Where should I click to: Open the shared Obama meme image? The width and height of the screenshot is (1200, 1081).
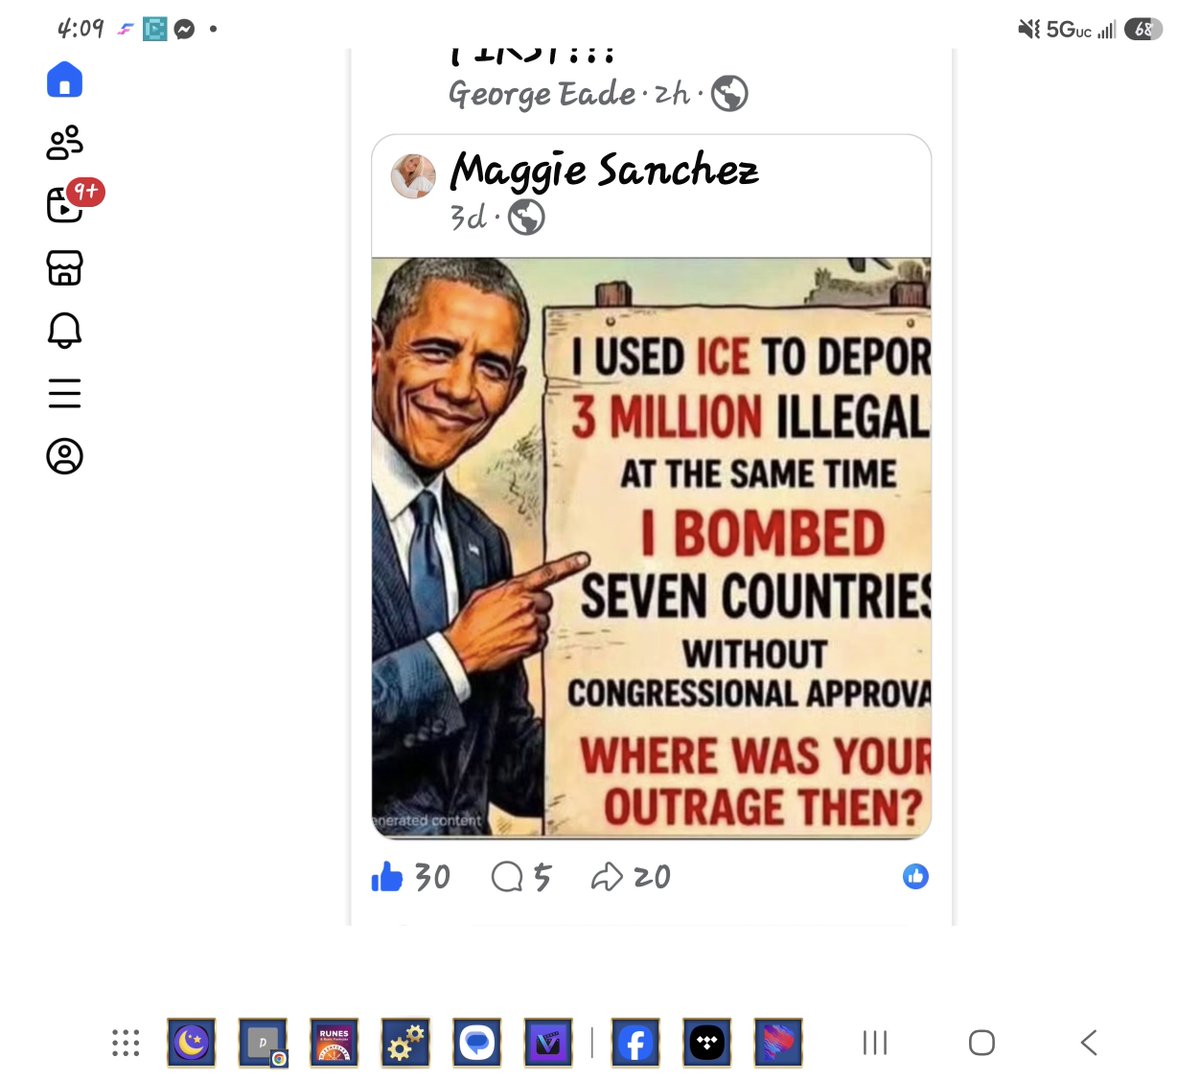652,547
